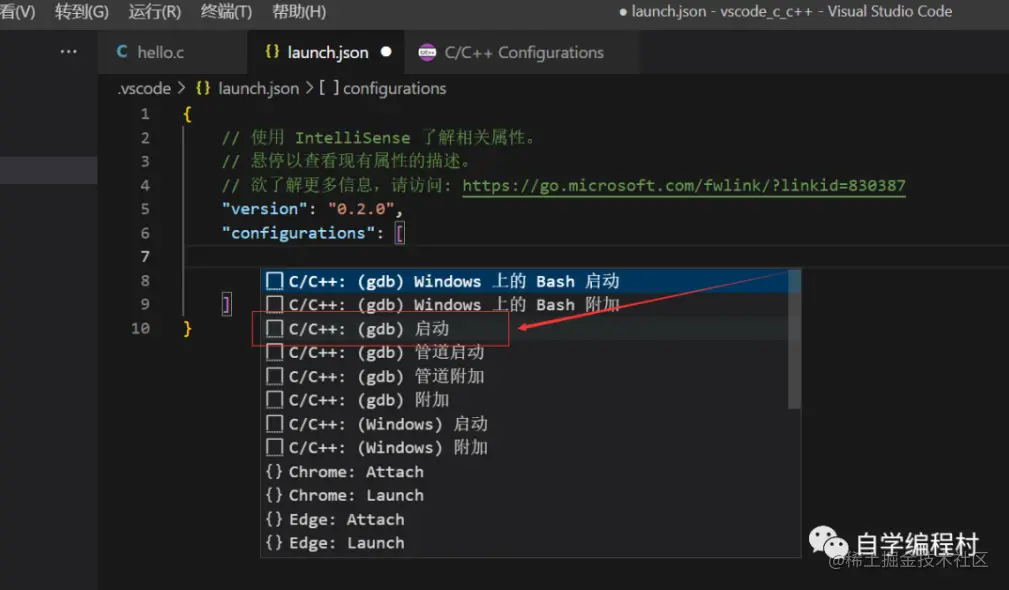
Task: Click snippet icon beside (gdb) 附加
Action: tap(275, 400)
